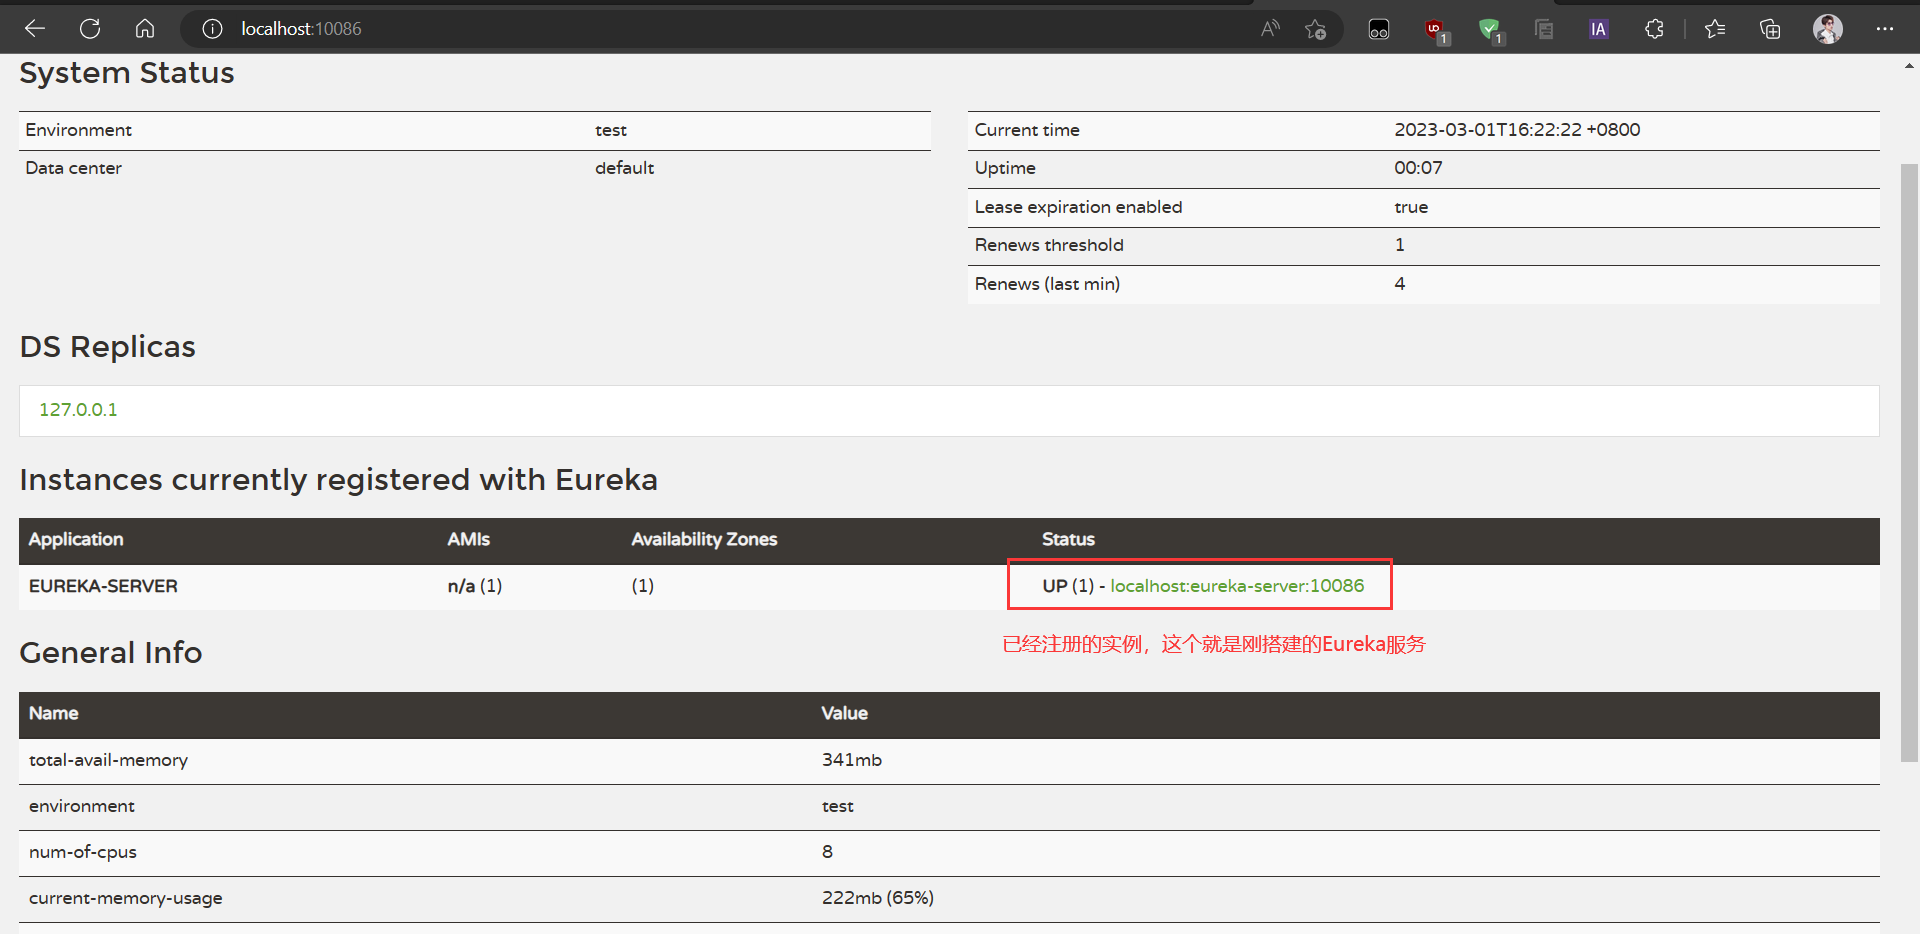The image size is (1920, 934).
Task: Open the Collections panel
Action: [1770, 29]
